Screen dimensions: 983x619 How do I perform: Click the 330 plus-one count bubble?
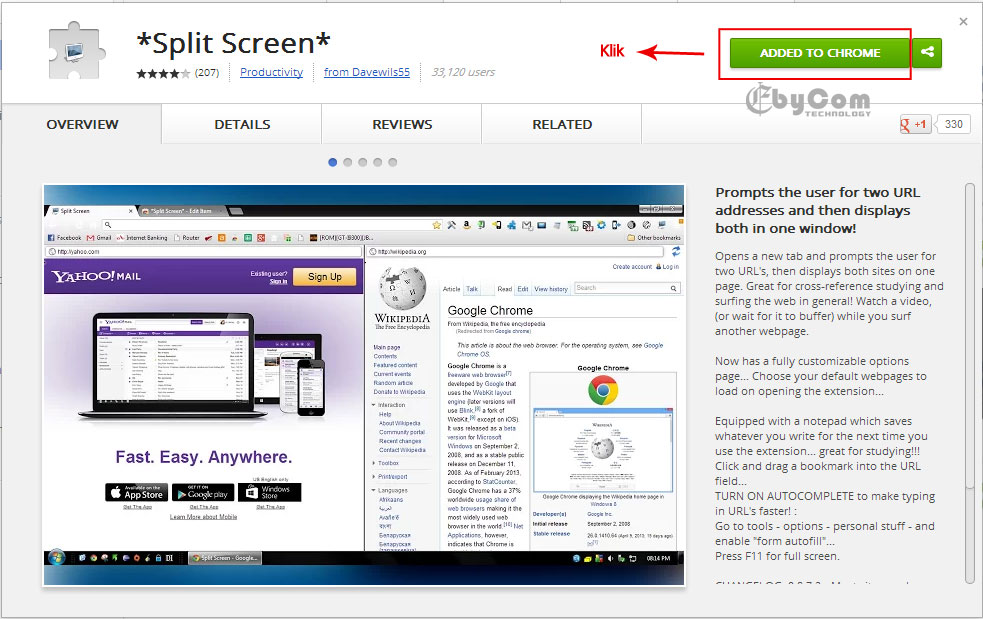coord(953,124)
